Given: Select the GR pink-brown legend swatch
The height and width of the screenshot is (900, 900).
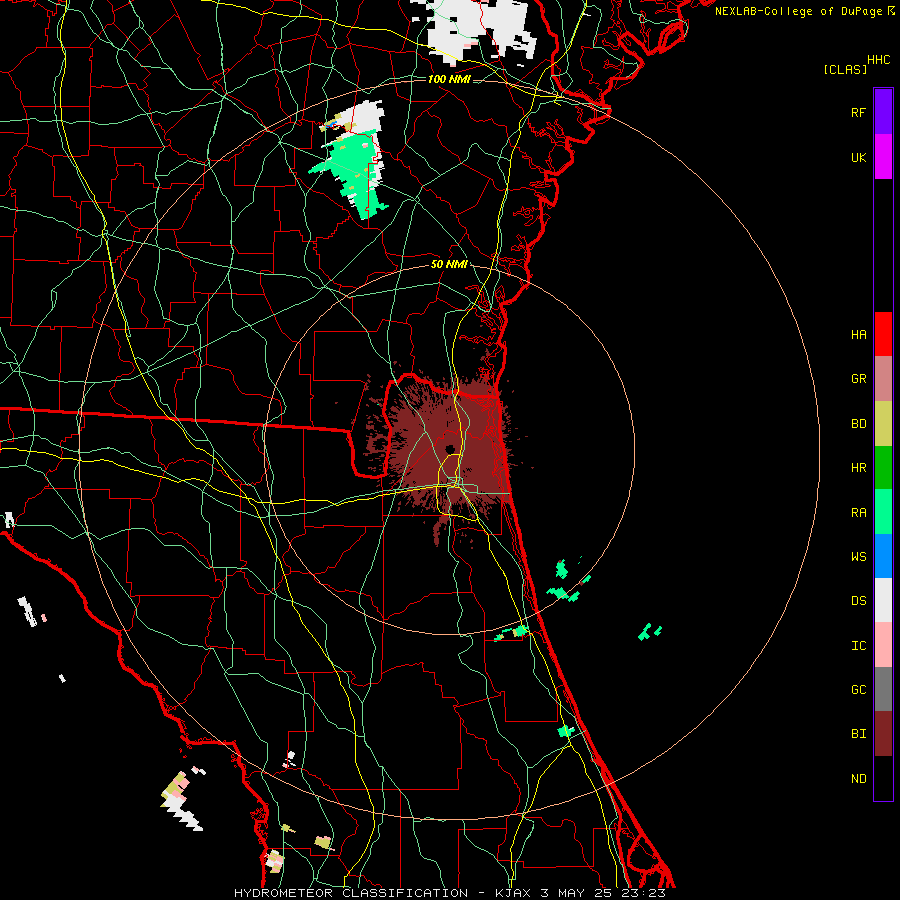Looking at the screenshot, I should tap(883, 379).
